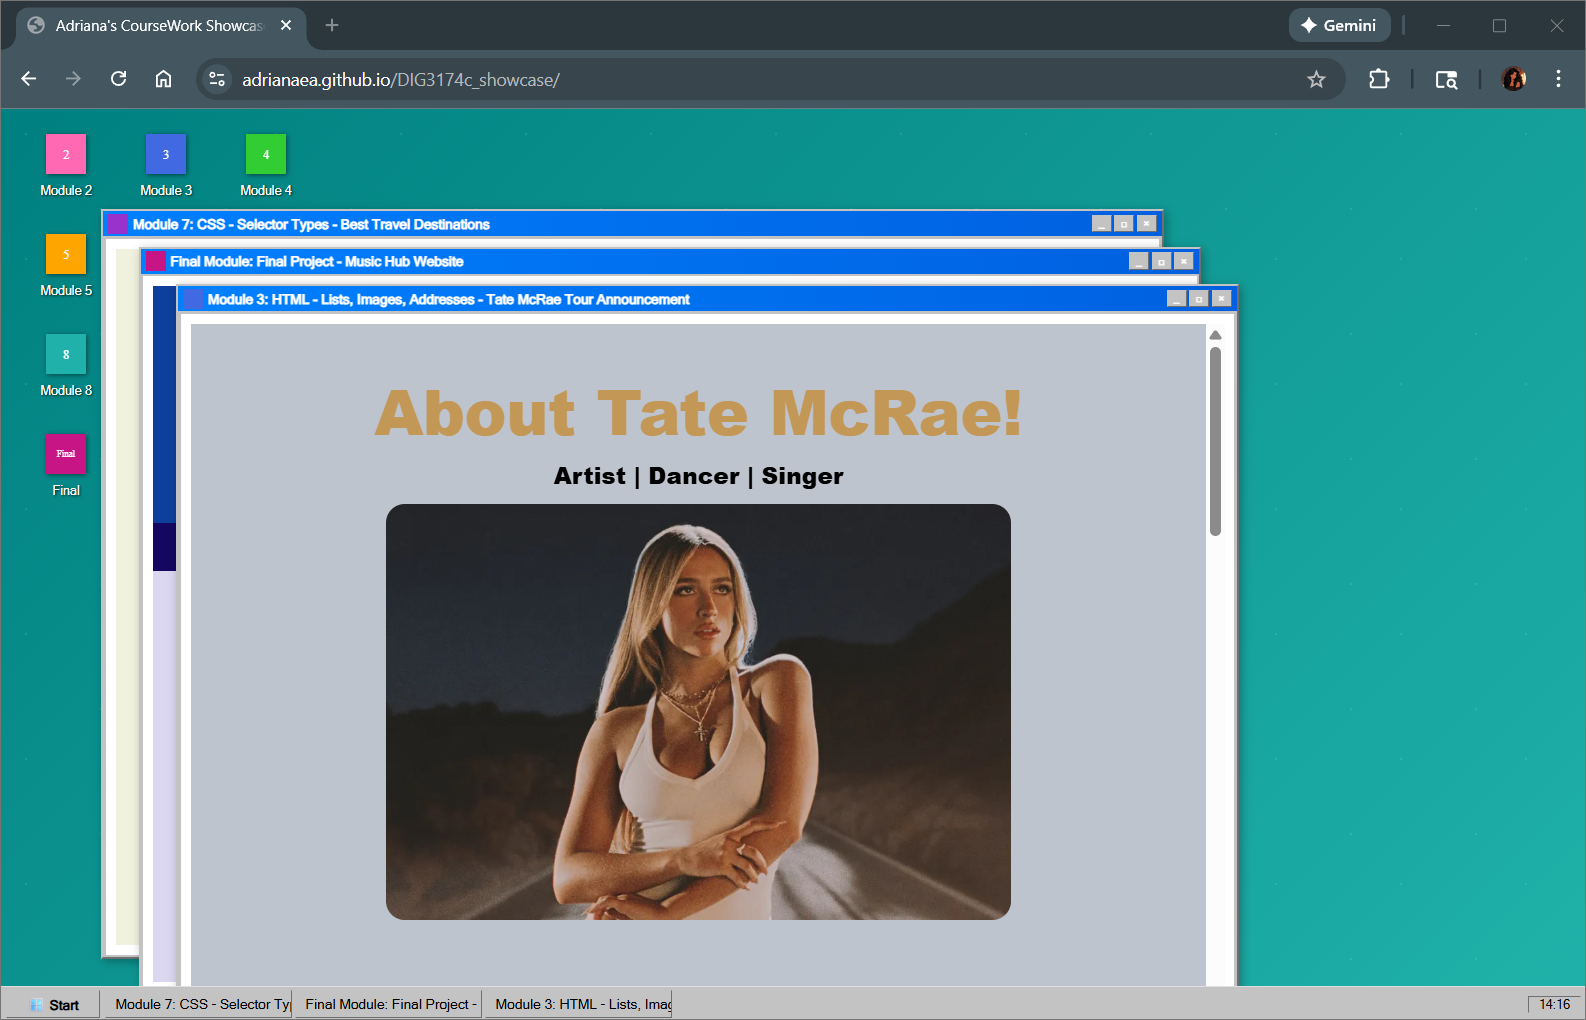Bookmark this page with the star icon
Screen dimensions: 1586x1020
click(1316, 79)
